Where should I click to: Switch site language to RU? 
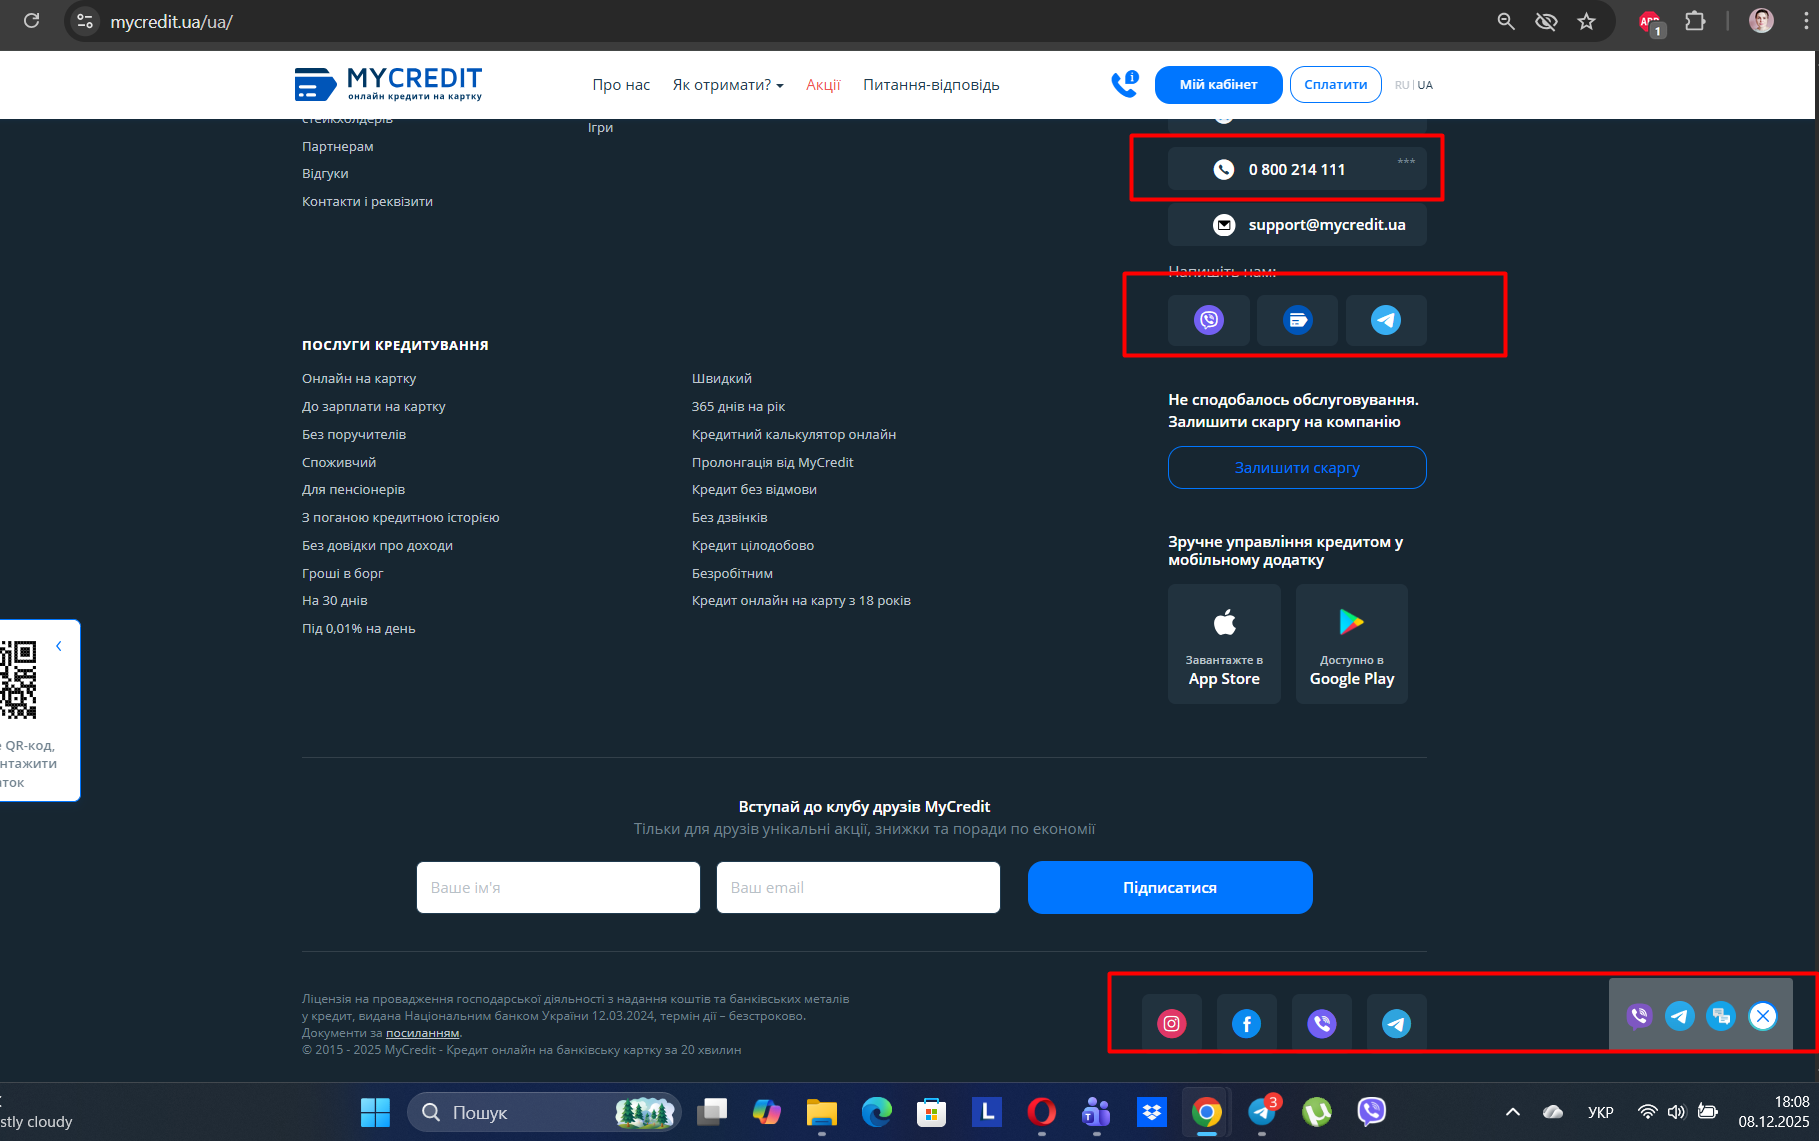[x=1402, y=85]
